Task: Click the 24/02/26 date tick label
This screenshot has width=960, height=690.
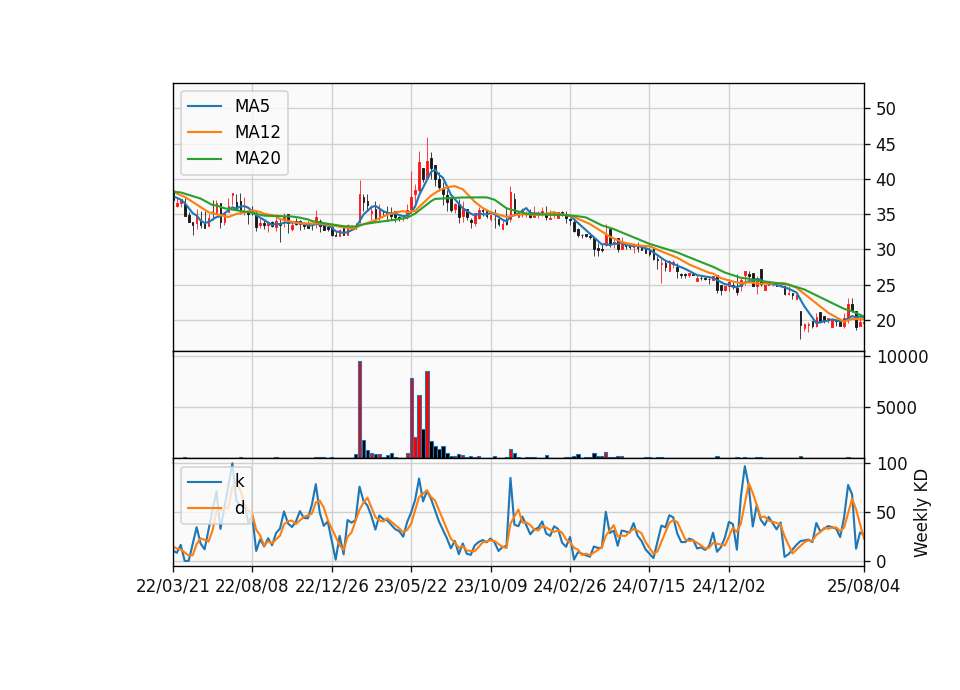Action: 569,586
